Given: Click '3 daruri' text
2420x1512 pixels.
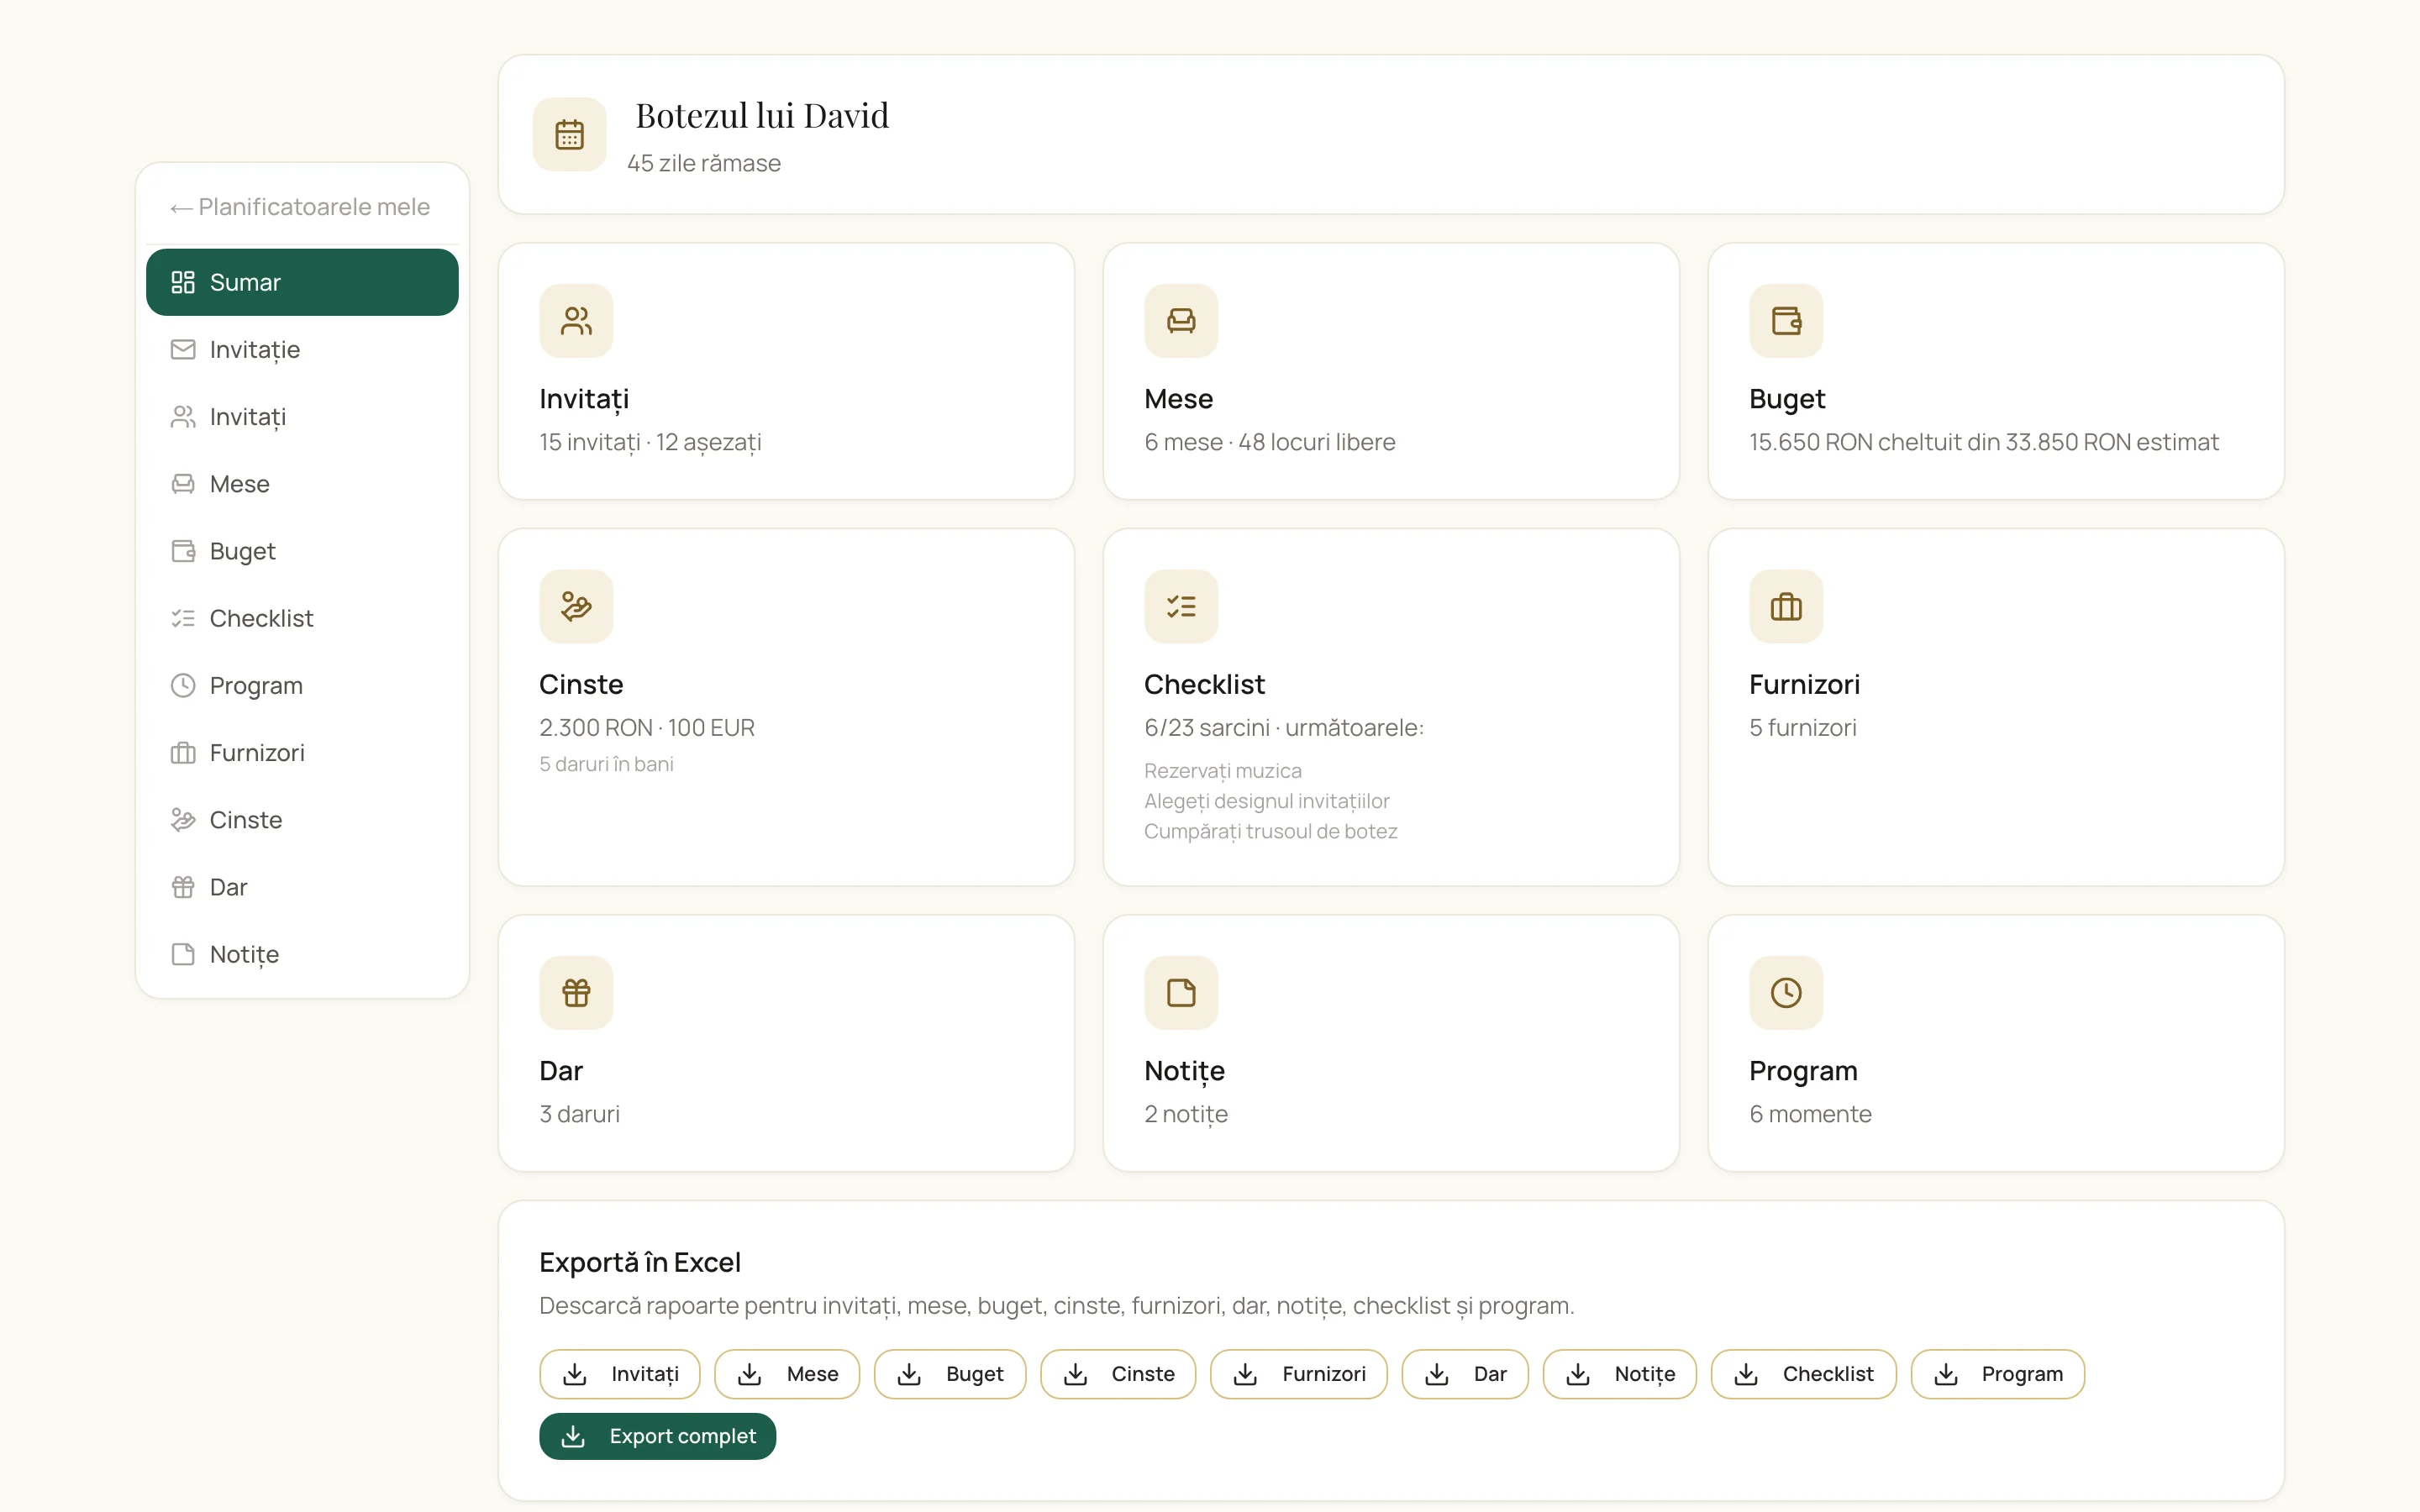Looking at the screenshot, I should click(579, 1114).
